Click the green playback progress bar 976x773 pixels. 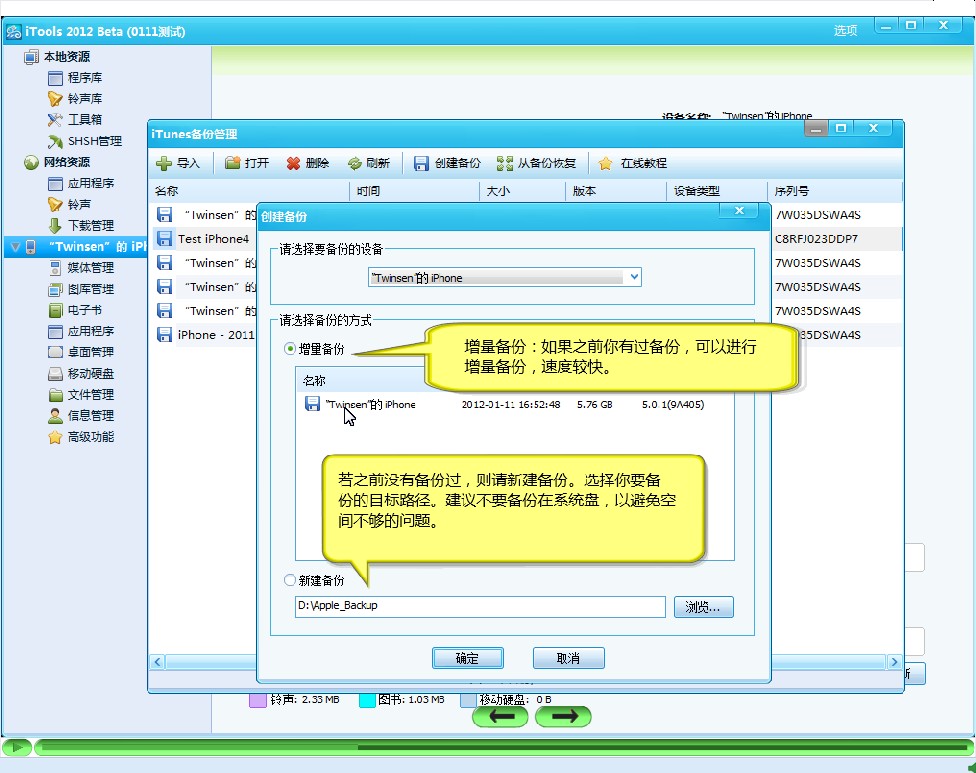pyautogui.click(x=503, y=747)
